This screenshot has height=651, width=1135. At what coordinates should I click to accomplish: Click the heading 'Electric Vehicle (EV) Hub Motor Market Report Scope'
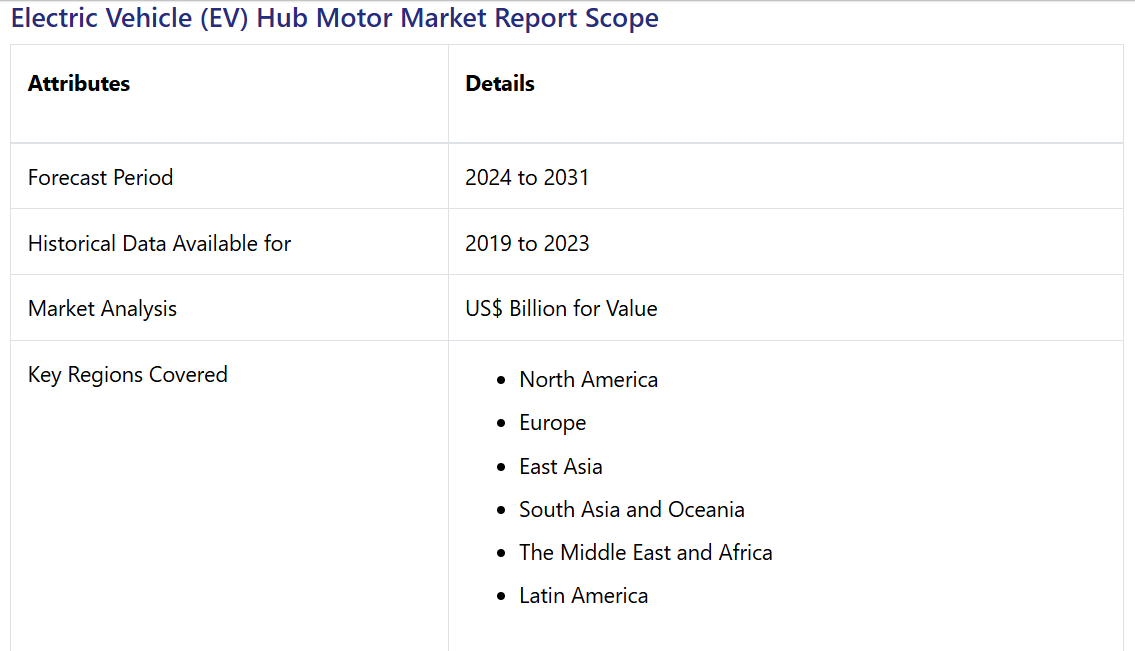[x=334, y=18]
